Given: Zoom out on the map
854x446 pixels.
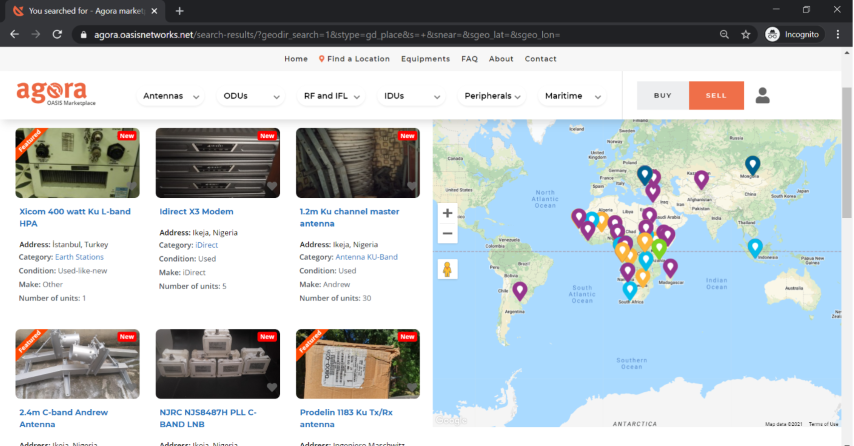Looking at the screenshot, I should 448,234.
